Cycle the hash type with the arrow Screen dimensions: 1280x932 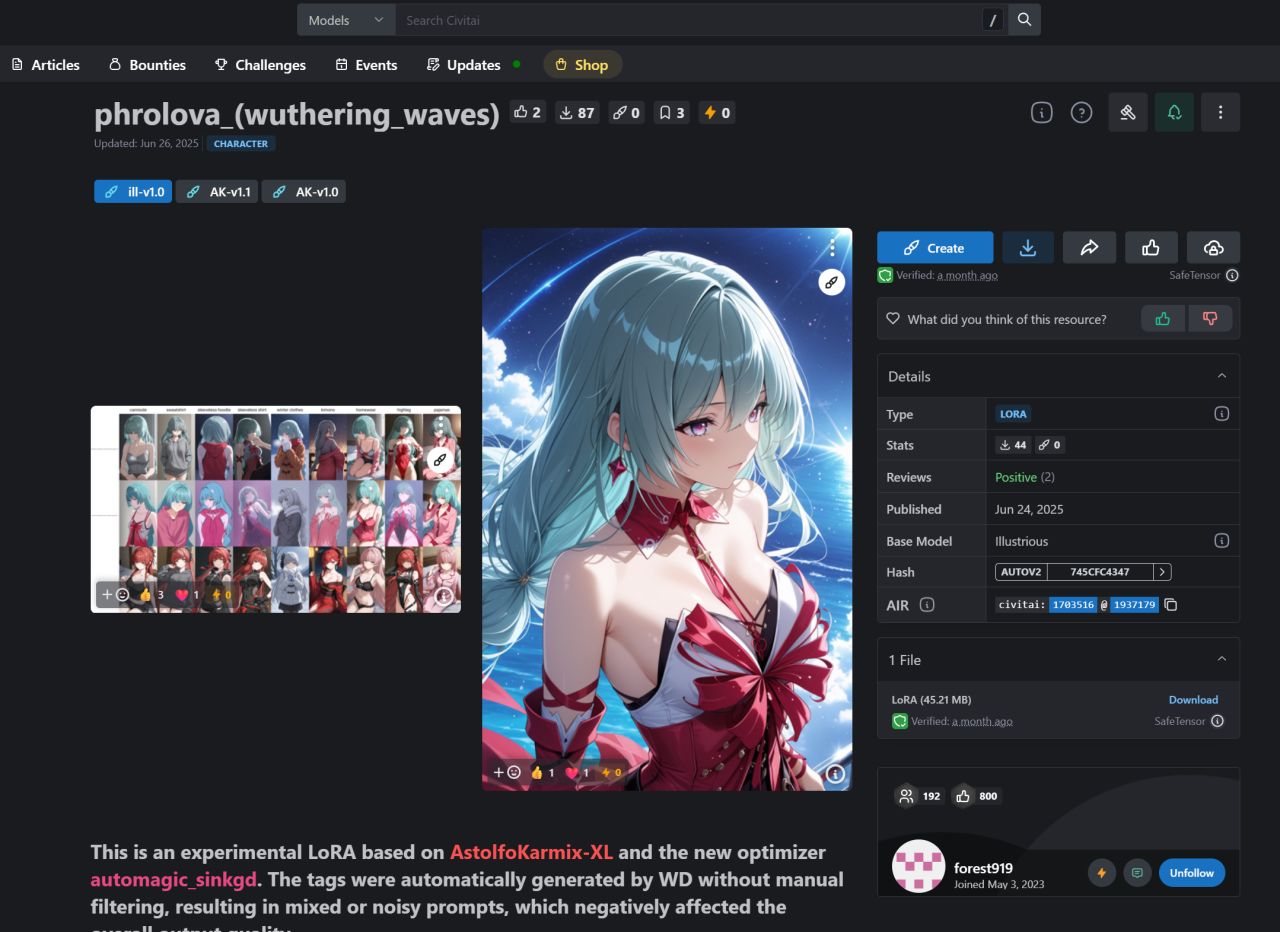1162,572
